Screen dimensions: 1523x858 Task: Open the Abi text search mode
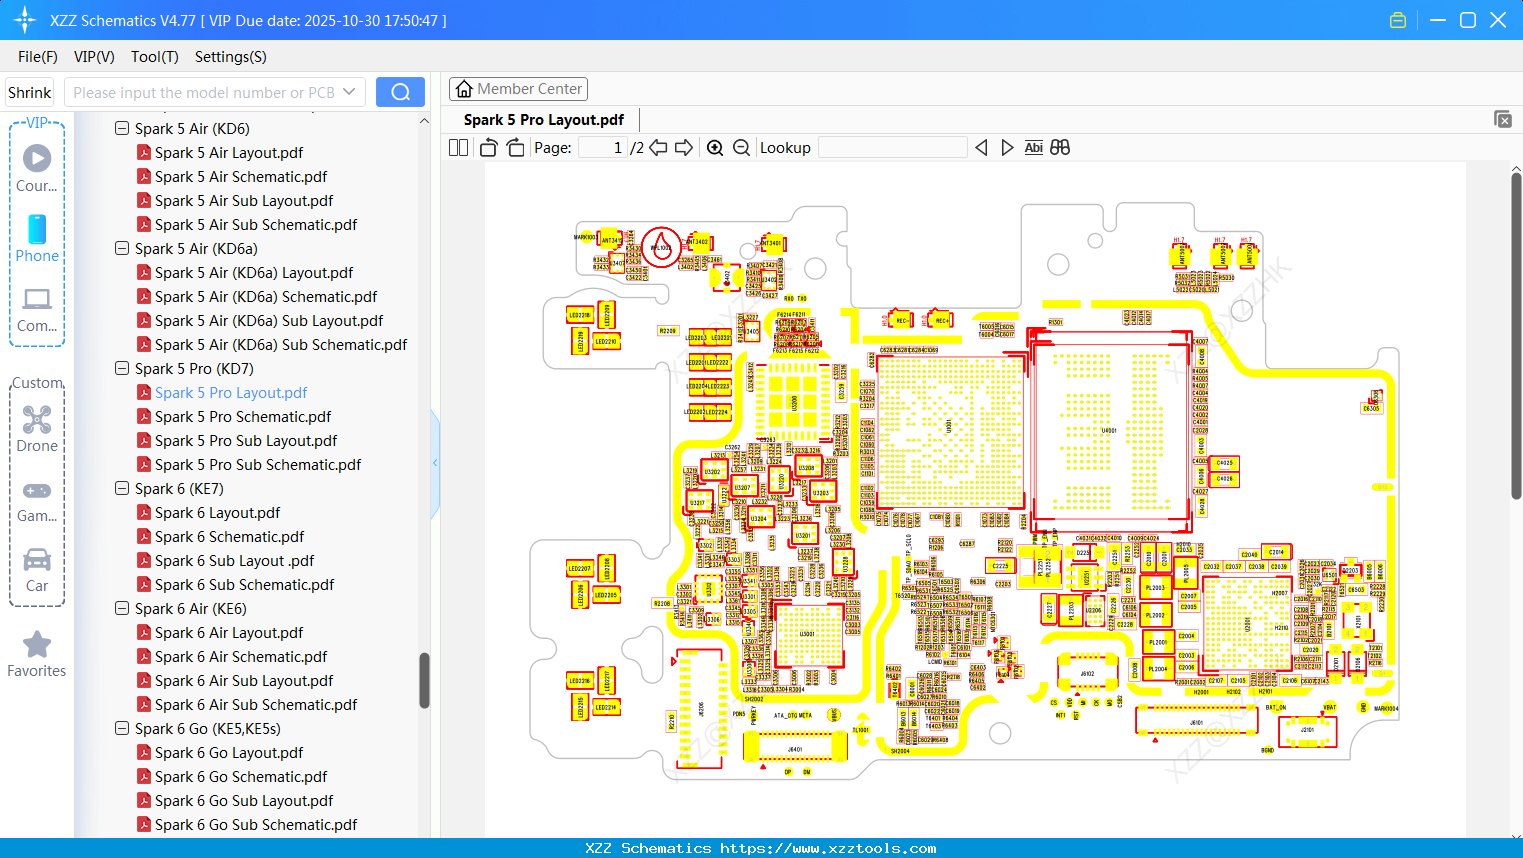pyautogui.click(x=1033, y=147)
